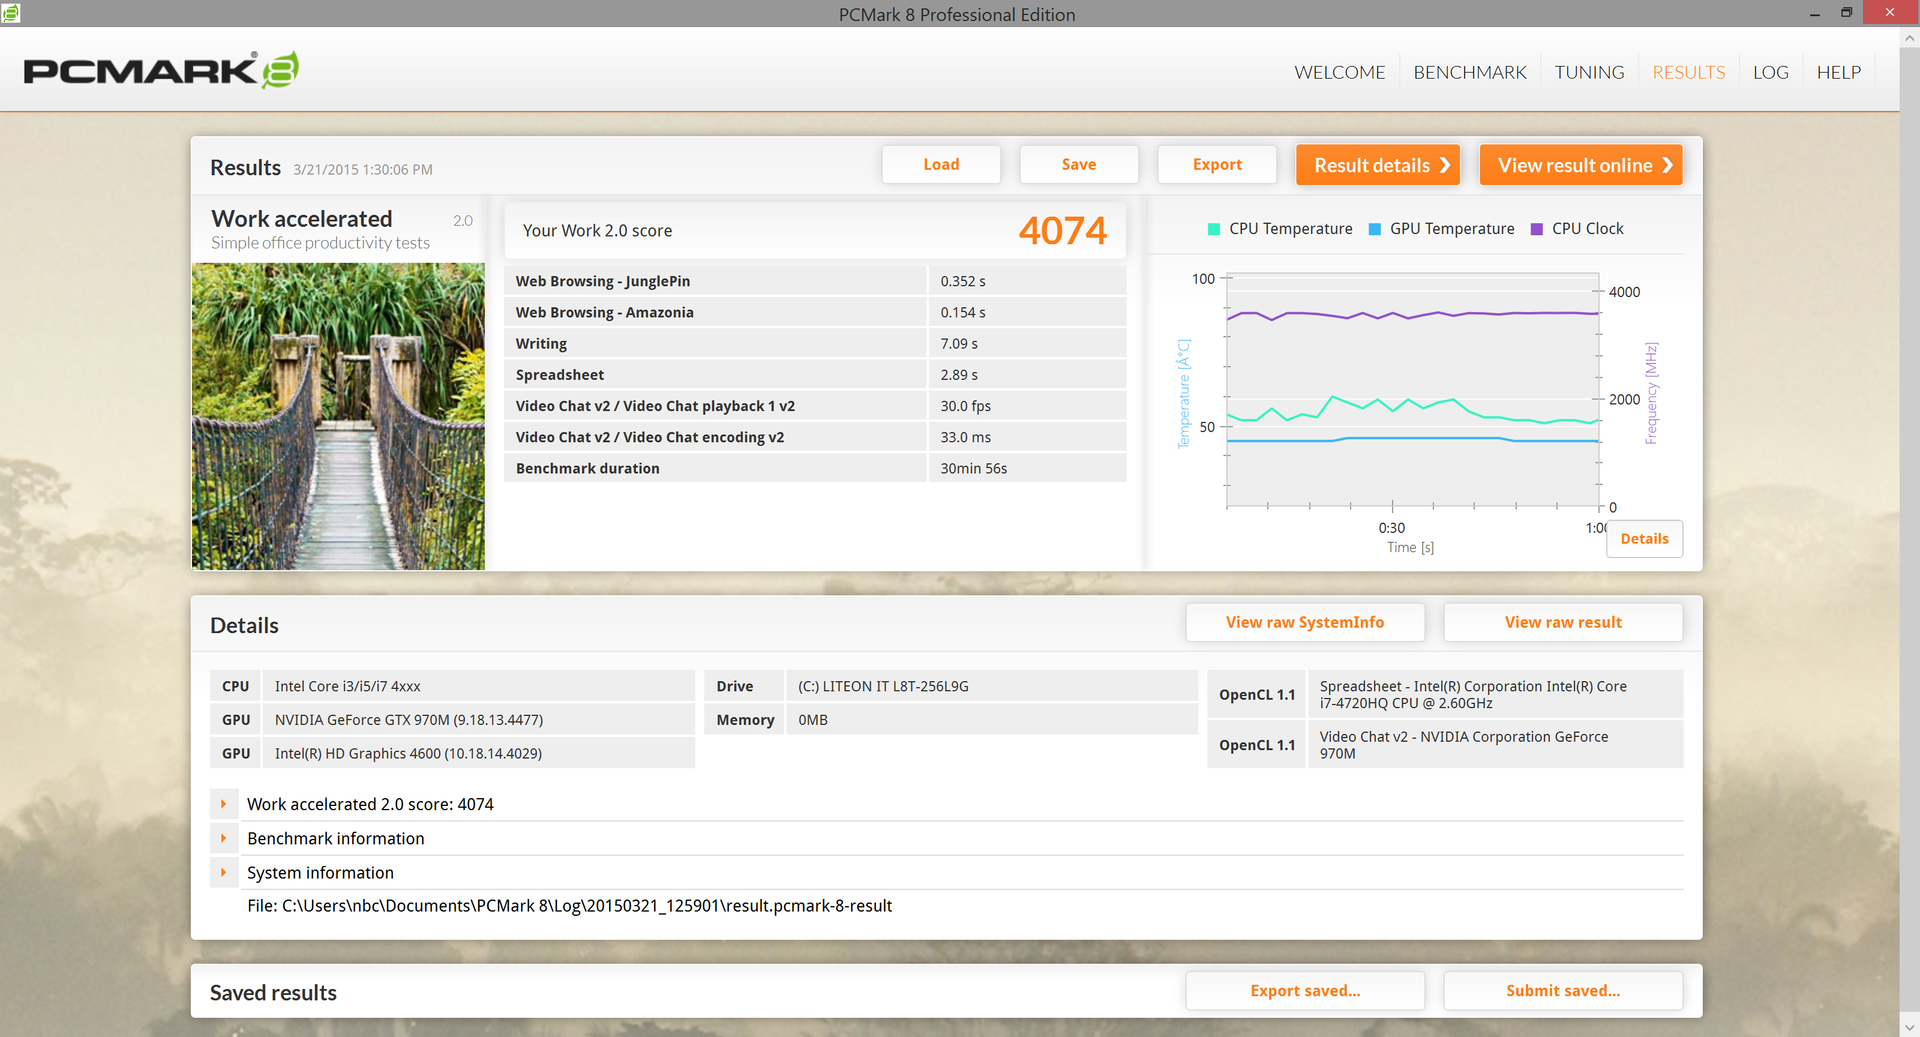
Task: Expand Benchmark information section
Action: pyautogui.click(x=224, y=838)
